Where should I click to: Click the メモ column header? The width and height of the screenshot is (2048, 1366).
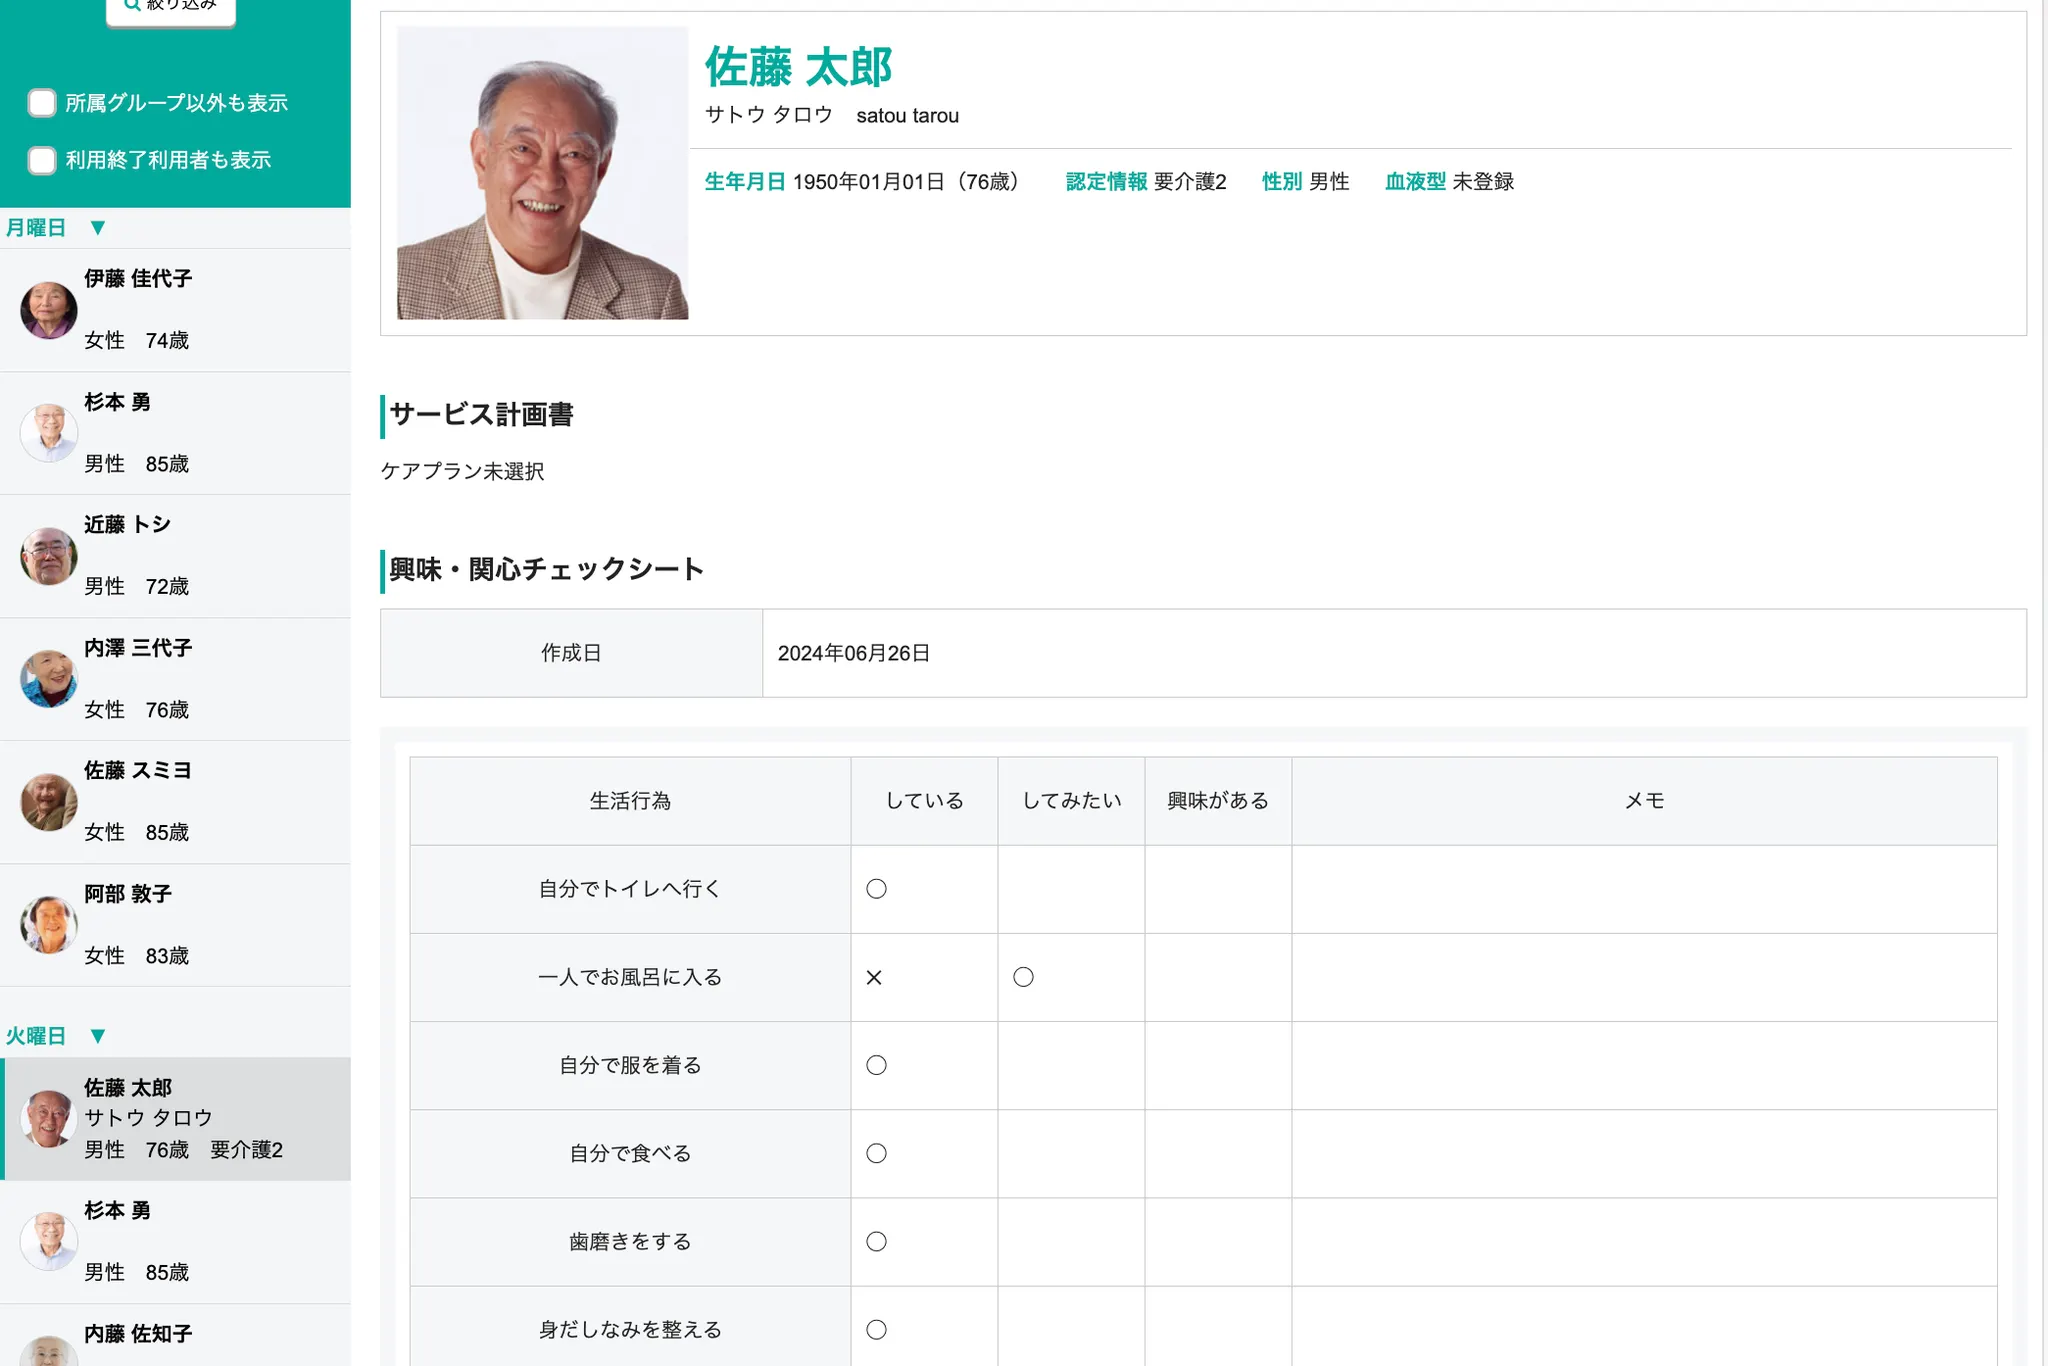click(1644, 801)
